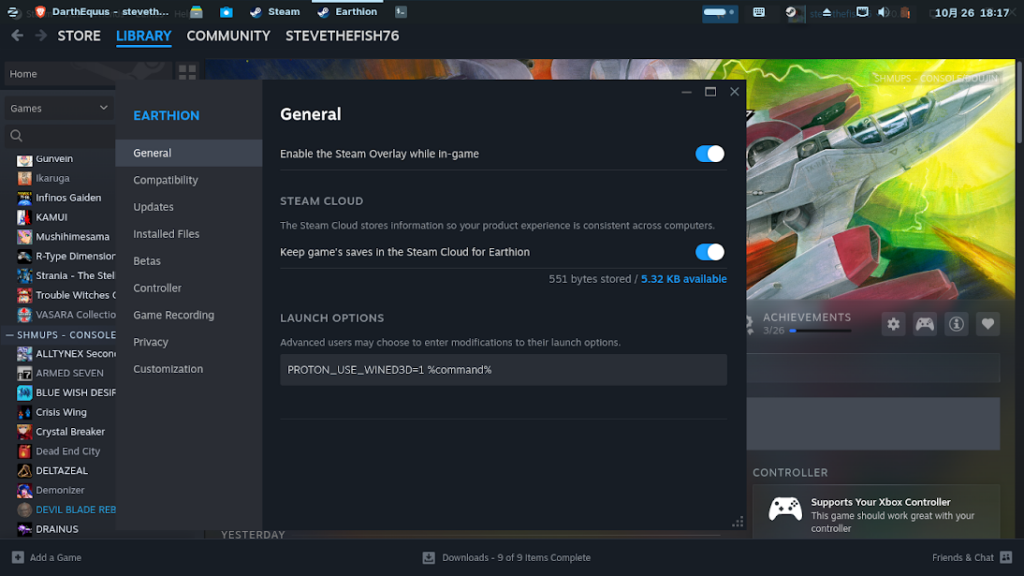The height and width of the screenshot is (576, 1024).
Task: Open the Games filter dropdown
Action: point(58,108)
